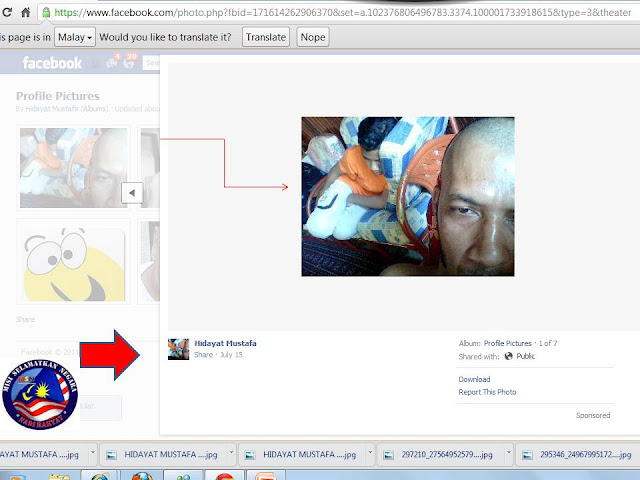Screen dimensions: 640x480
Task: Click the image file icon of the 295346 download
Action: point(527,455)
